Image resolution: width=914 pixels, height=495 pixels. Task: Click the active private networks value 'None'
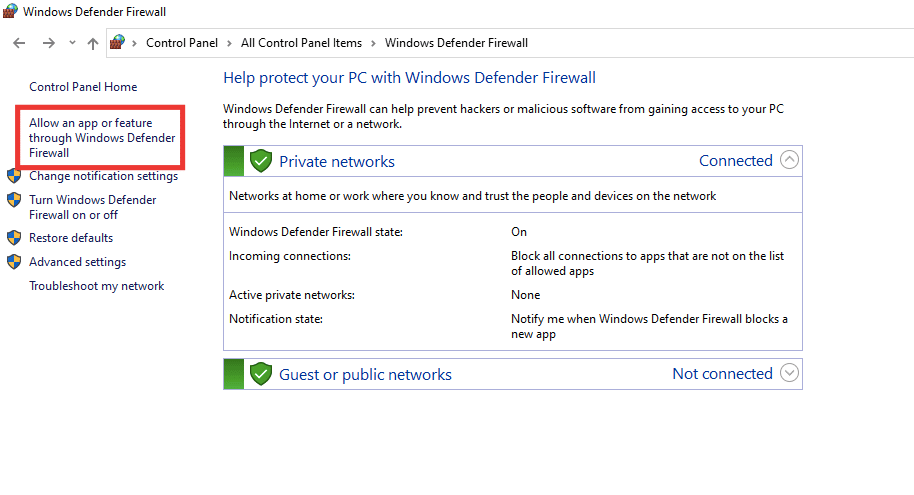coord(526,295)
